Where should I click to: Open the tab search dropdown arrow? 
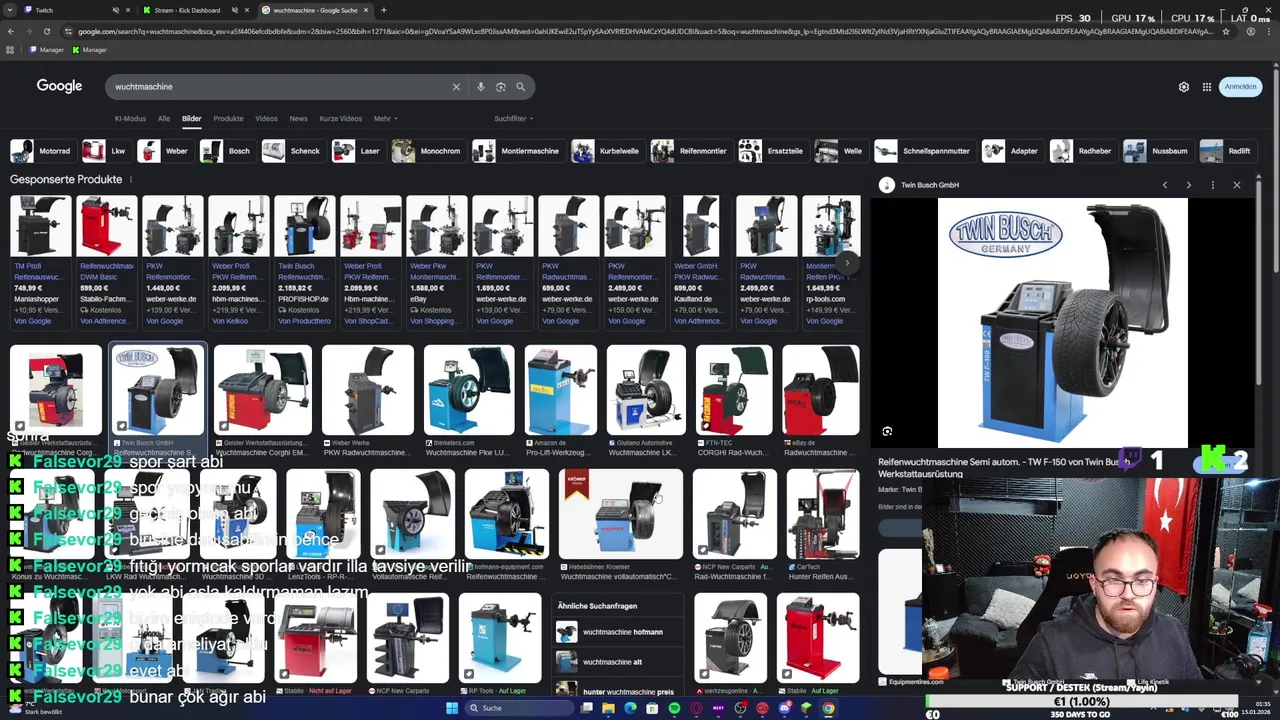coord(10,10)
